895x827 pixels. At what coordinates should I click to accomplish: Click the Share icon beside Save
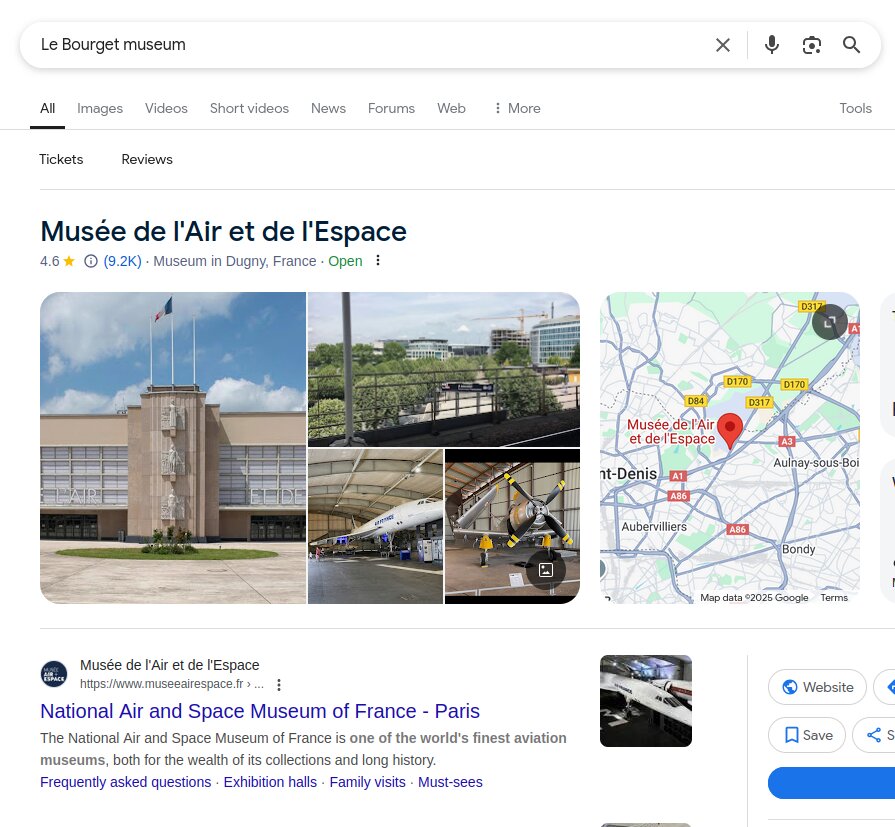pos(875,735)
